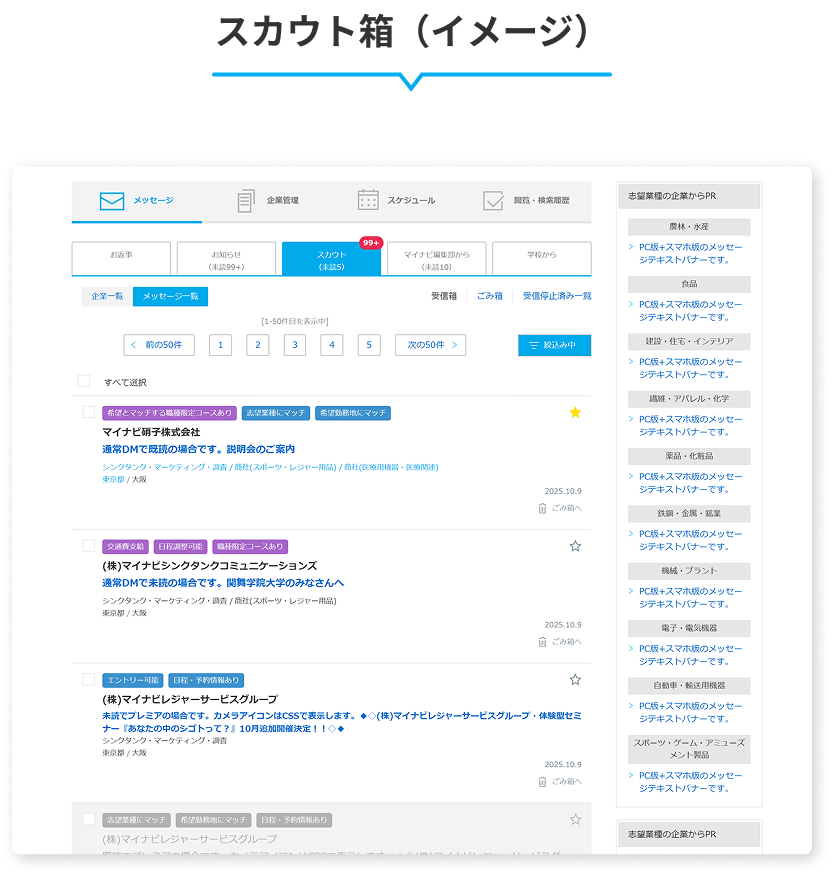
Task: Click company name マイナビ硝子株式会社
Action: click(151, 432)
